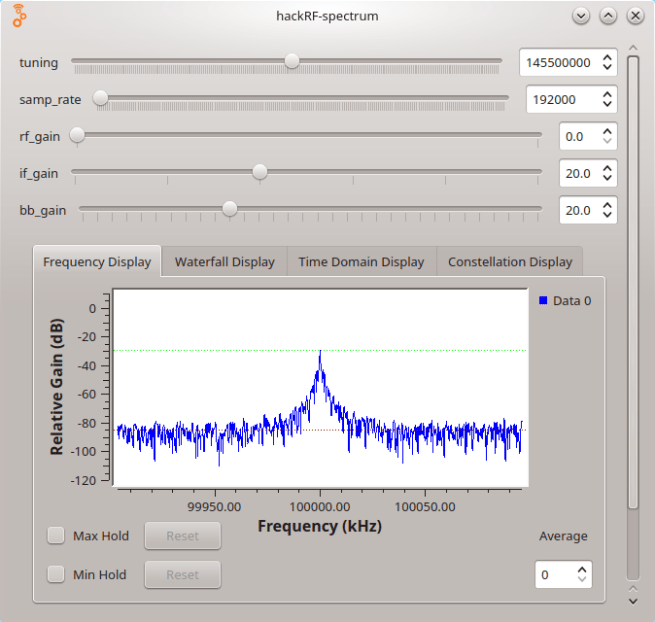The height and width of the screenshot is (622, 655).
Task: Decrease samp_rate value with down arrow
Action: click(x=606, y=104)
